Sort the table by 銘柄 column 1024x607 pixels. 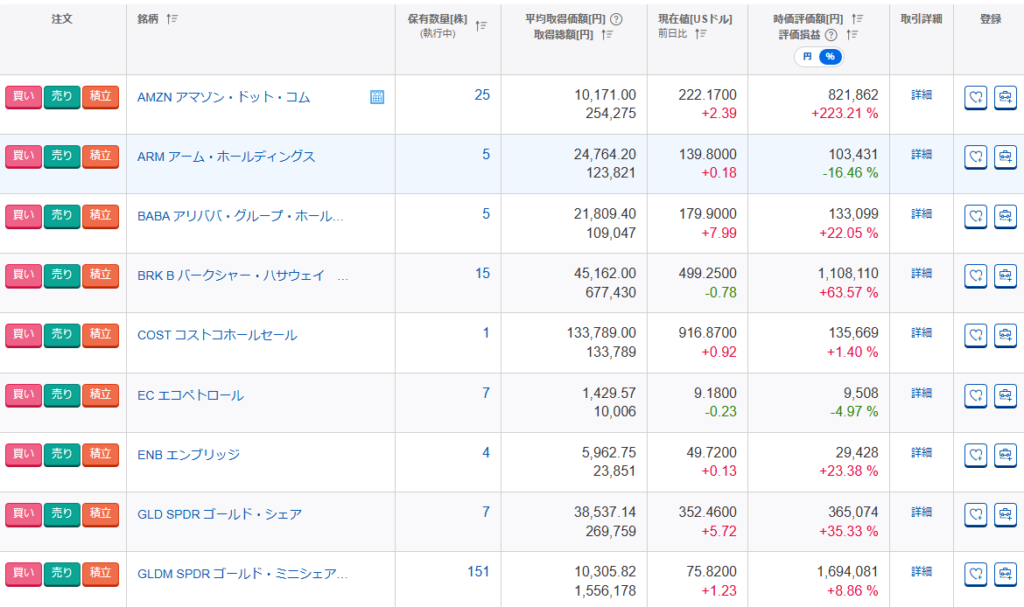click(171, 19)
